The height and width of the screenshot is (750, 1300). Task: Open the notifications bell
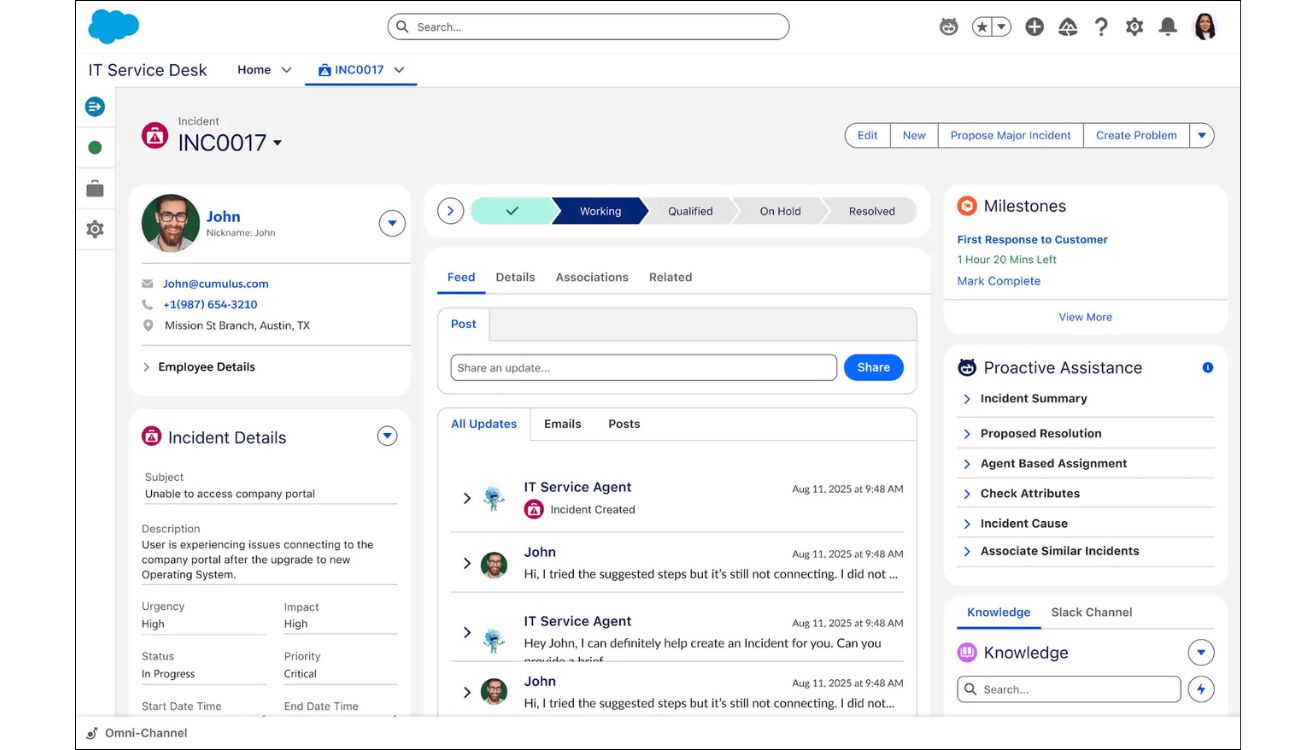coord(1167,27)
